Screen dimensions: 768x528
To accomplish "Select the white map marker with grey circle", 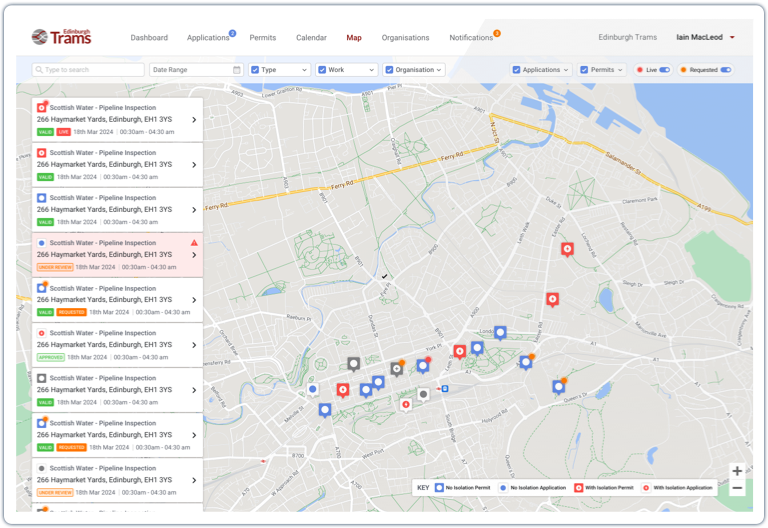I will tap(423, 394).
